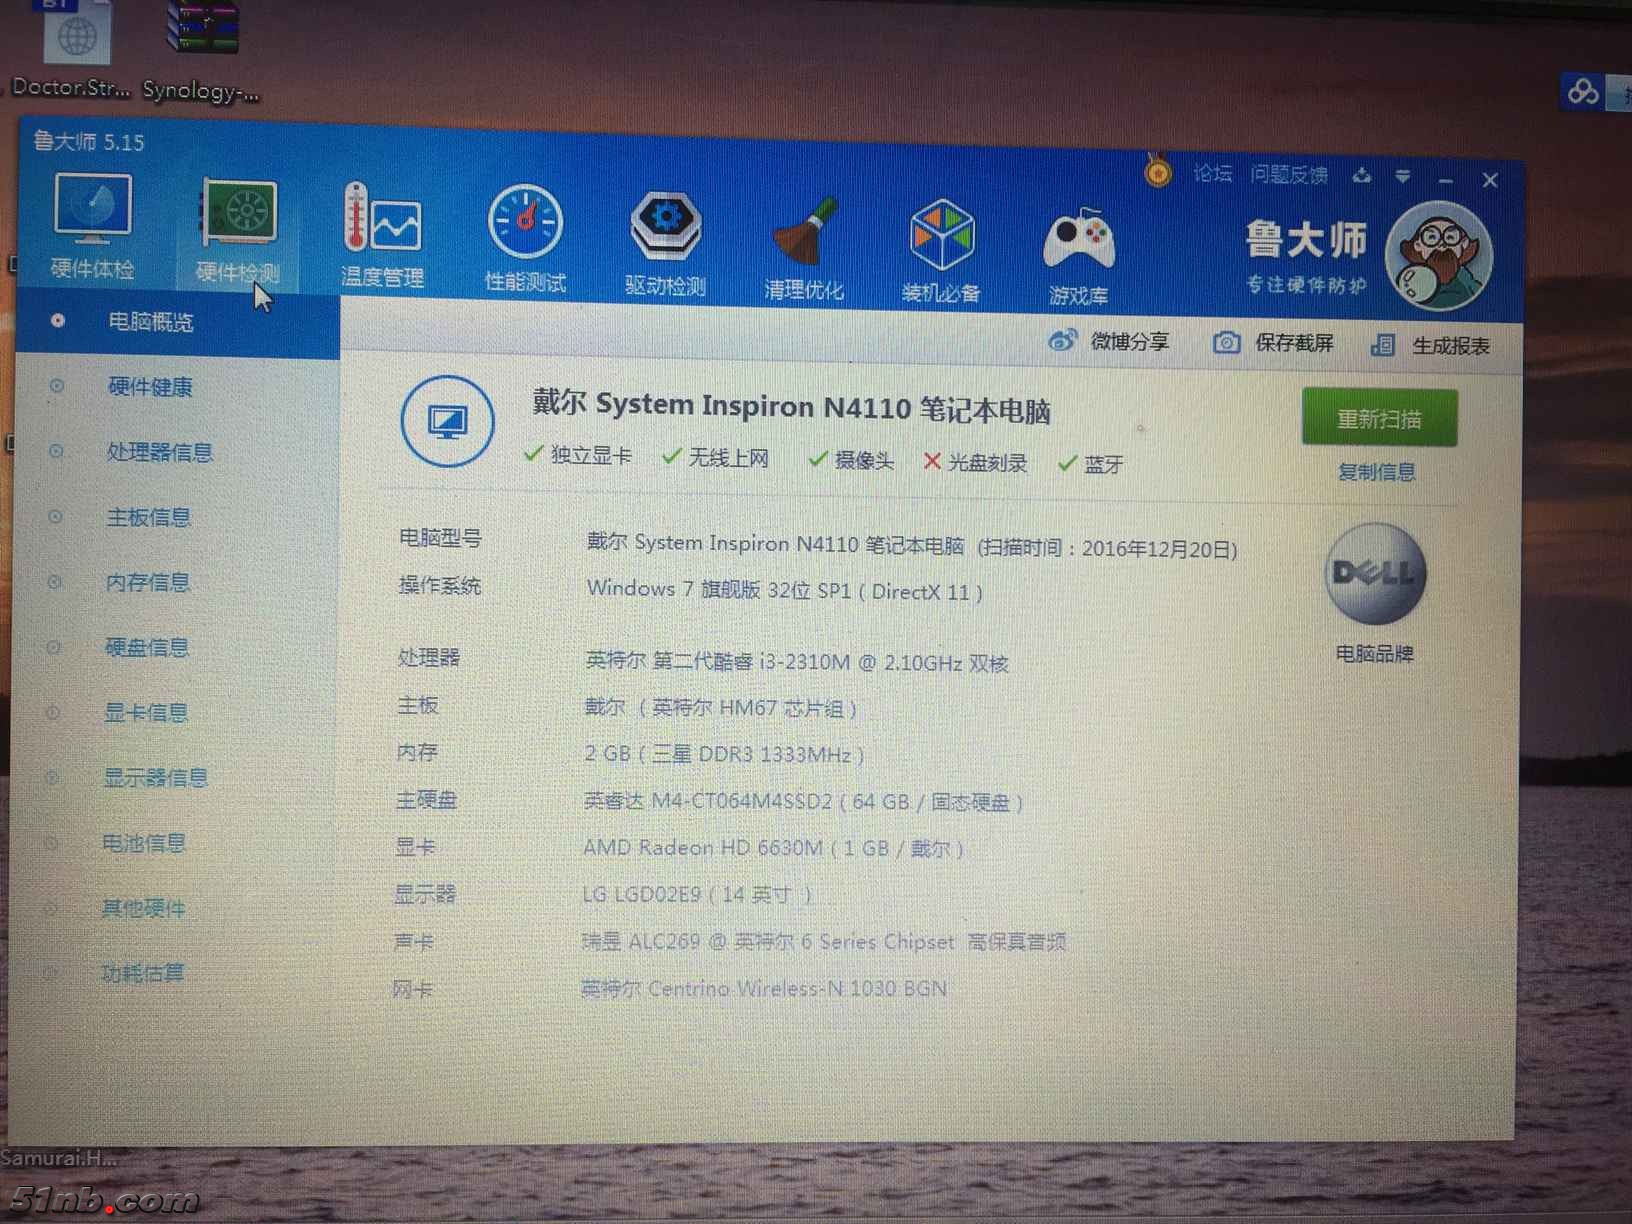
Task: Click the Dell 电脑品牌 logo
Action: 1375,574
